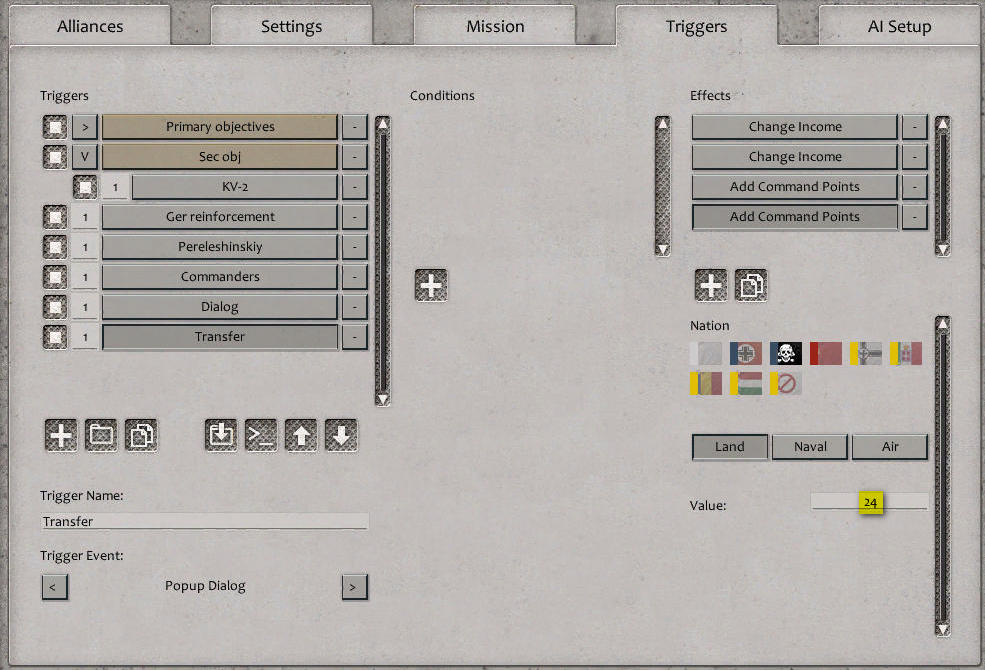
Task: Delete the Transfer trigger with minus
Action: click(355, 337)
